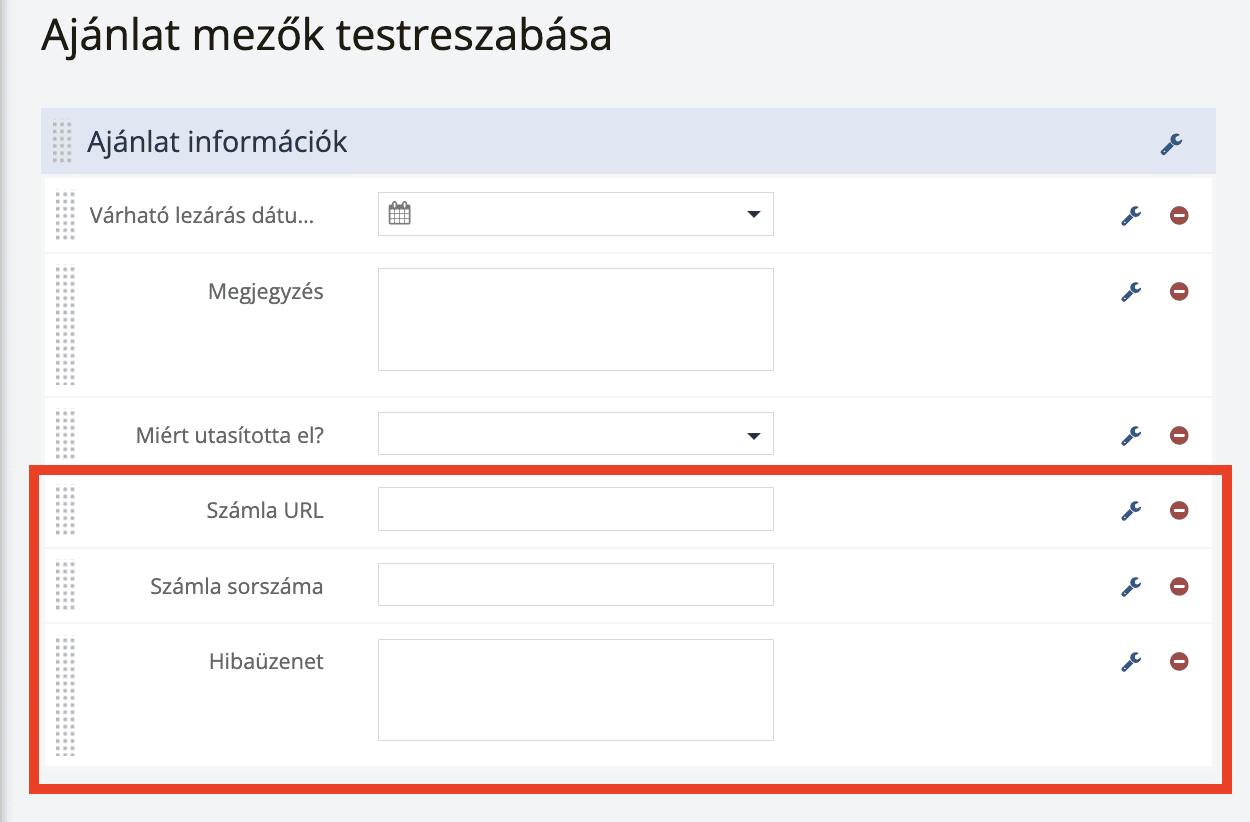This screenshot has width=1250, height=822.
Task: Edit the Számla URL field settings
Action: [1131, 510]
